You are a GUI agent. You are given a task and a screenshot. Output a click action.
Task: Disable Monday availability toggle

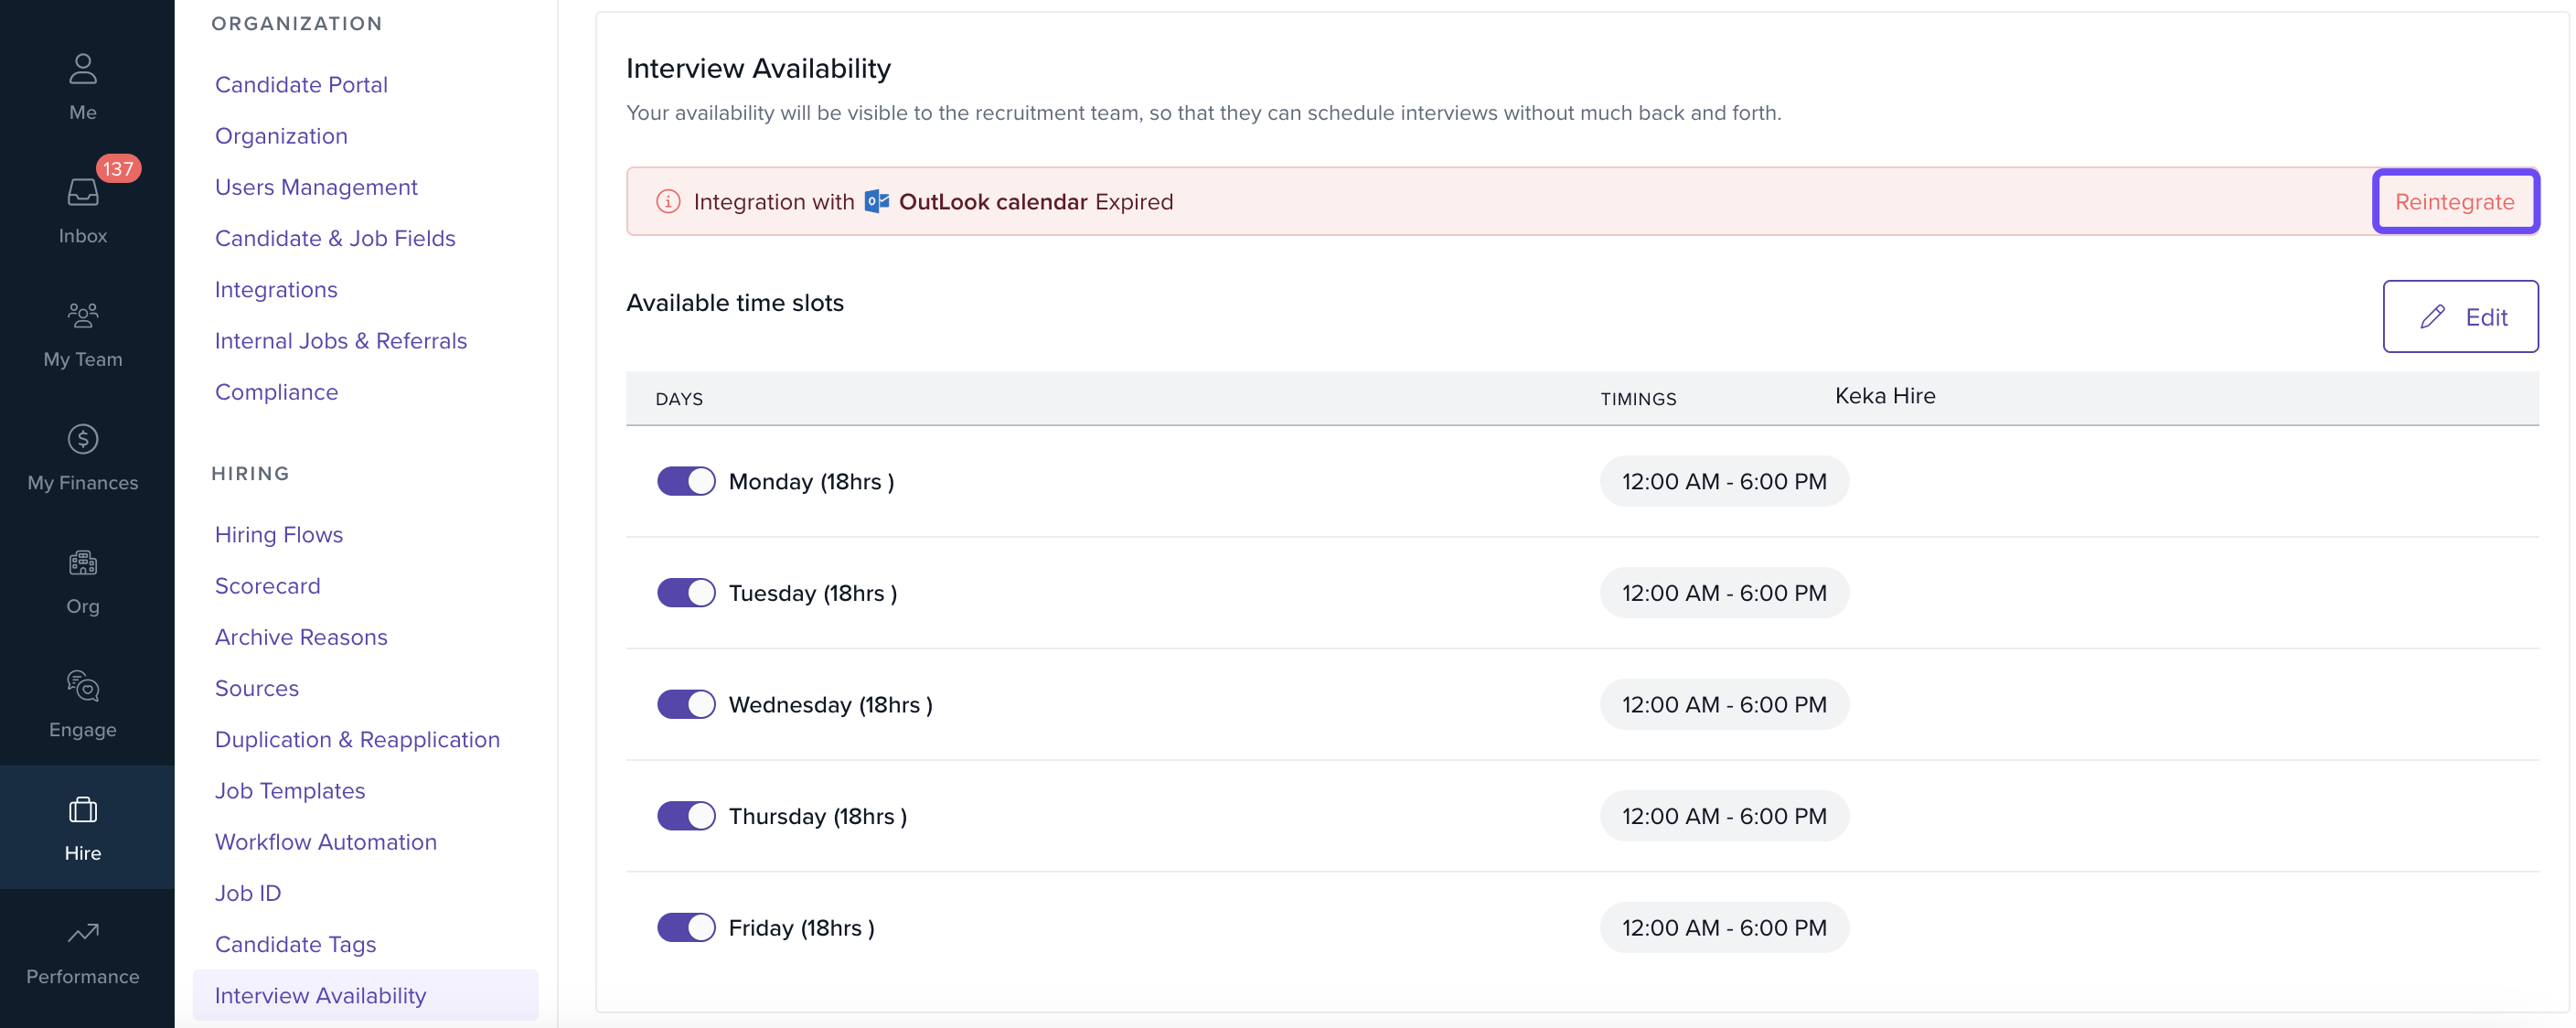click(686, 481)
